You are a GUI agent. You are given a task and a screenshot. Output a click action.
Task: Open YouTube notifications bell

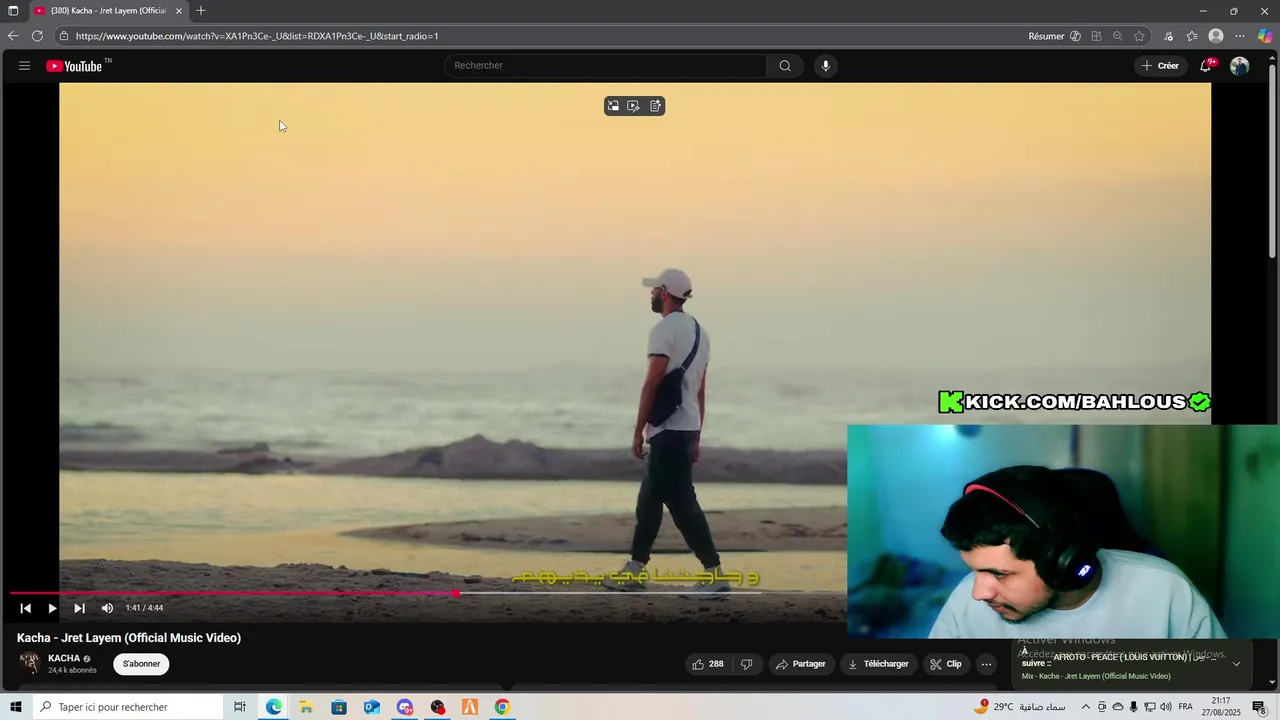point(1206,66)
